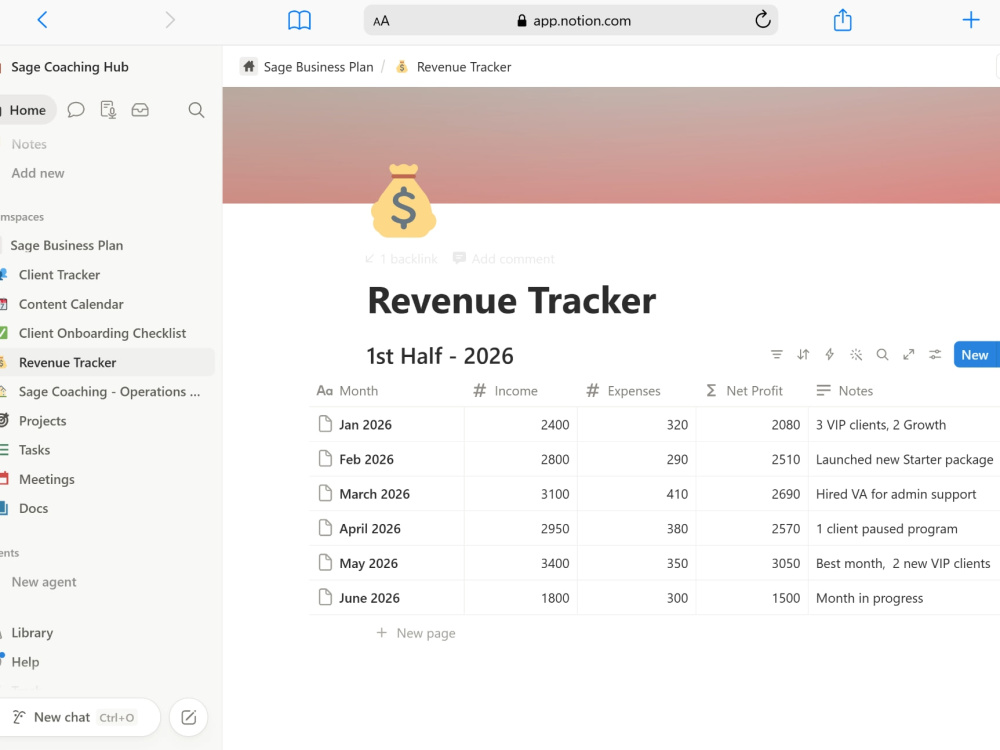Viewport: 1000px width, 750px height.
Task: Open Client Tracker page
Action: coord(59,275)
